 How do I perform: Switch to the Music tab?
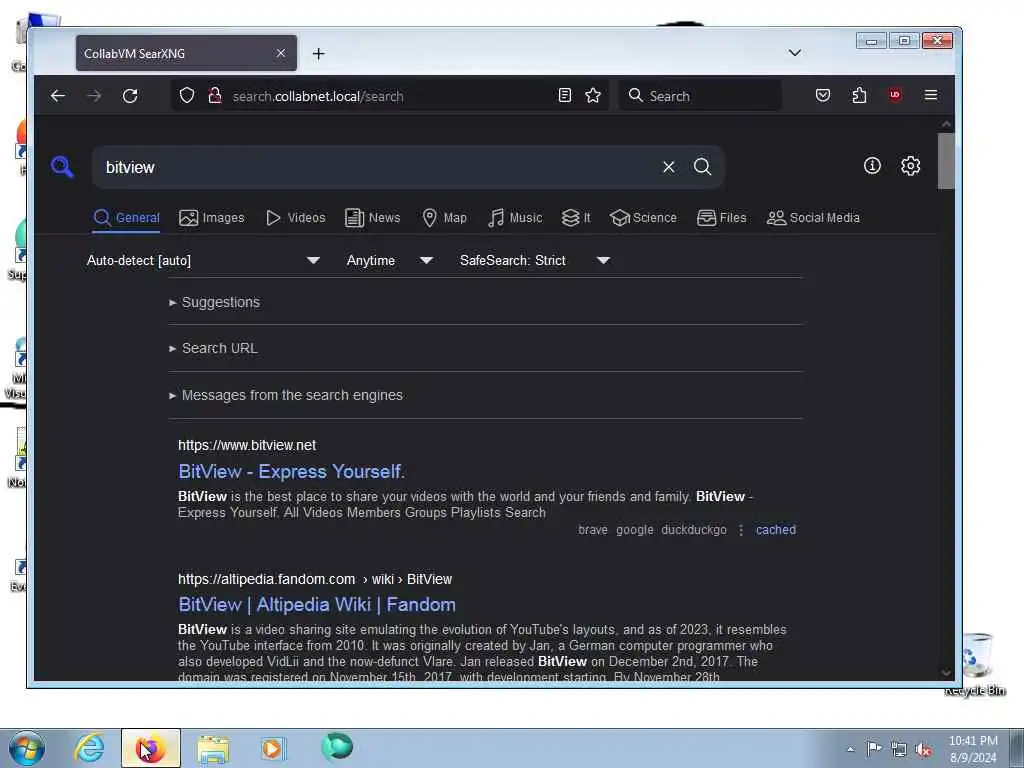pyautogui.click(x=515, y=217)
